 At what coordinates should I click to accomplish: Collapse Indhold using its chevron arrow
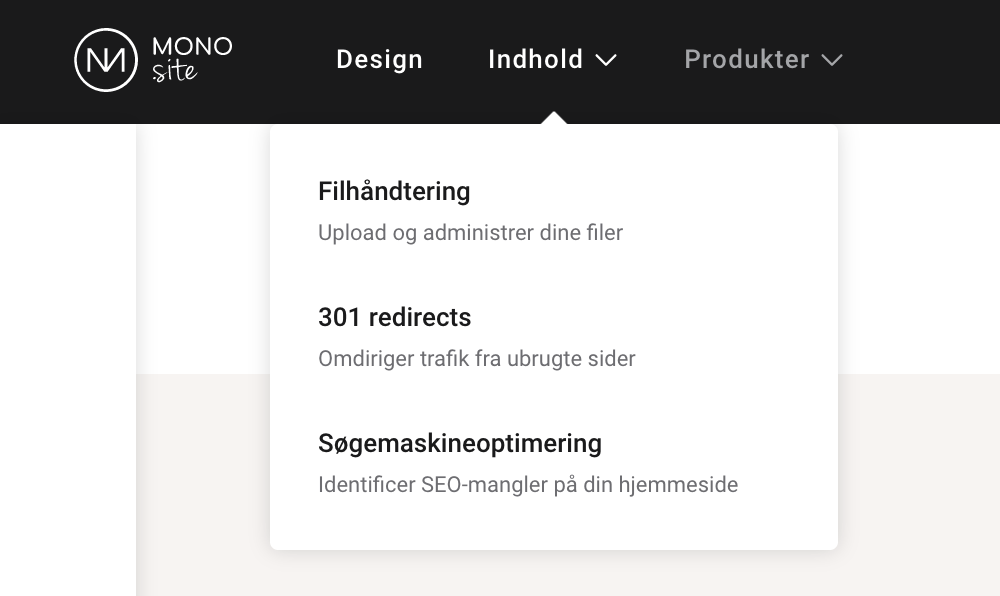pos(606,61)
